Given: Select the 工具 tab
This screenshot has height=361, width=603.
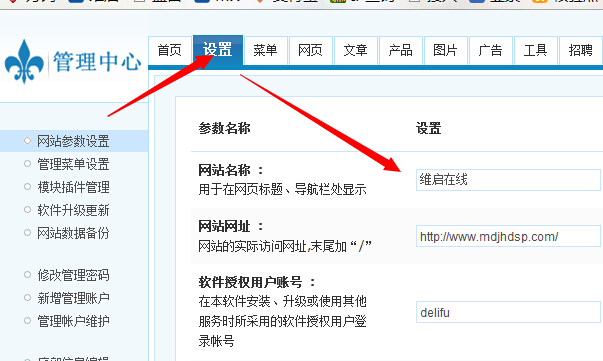Looking at the screenshot, I should click(x=535, y=50).
